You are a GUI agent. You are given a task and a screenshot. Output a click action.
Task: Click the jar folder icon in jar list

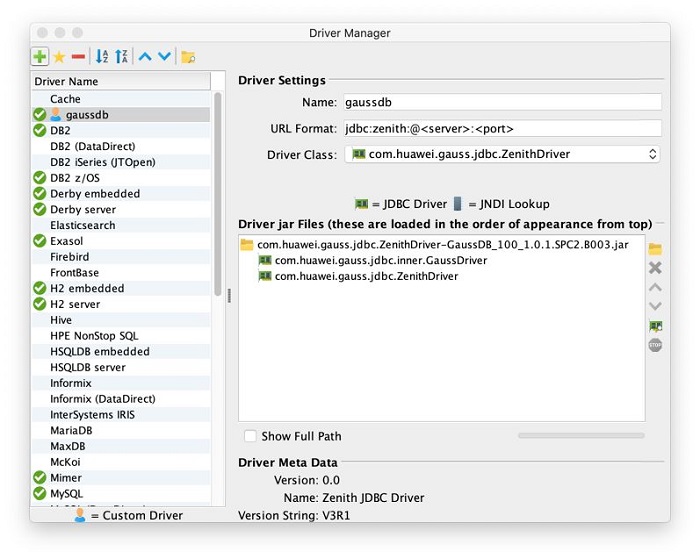coord(246,245)
